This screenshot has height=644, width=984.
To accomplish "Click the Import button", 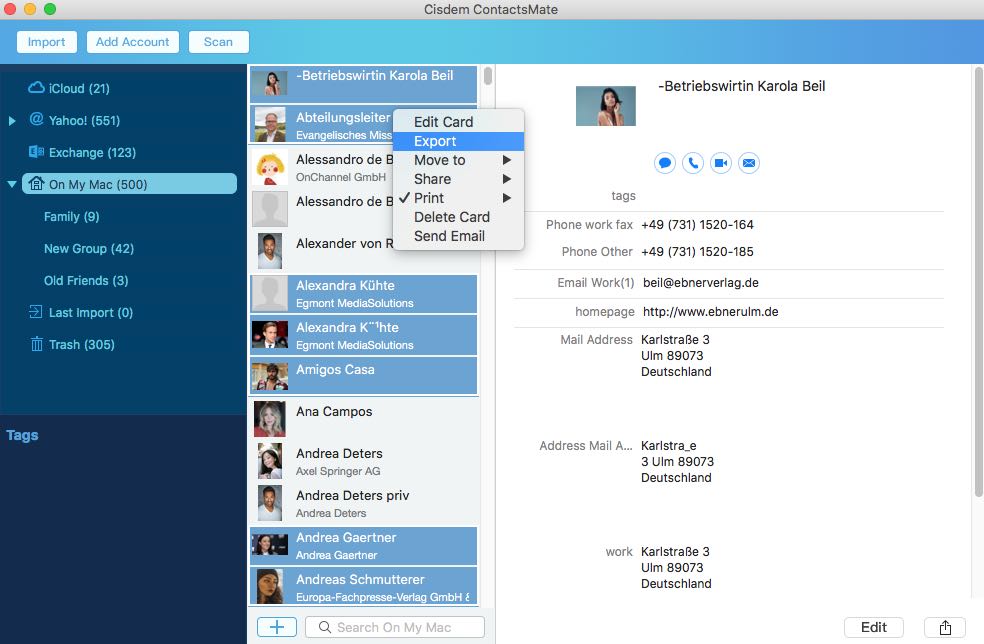I will (46, 42).
